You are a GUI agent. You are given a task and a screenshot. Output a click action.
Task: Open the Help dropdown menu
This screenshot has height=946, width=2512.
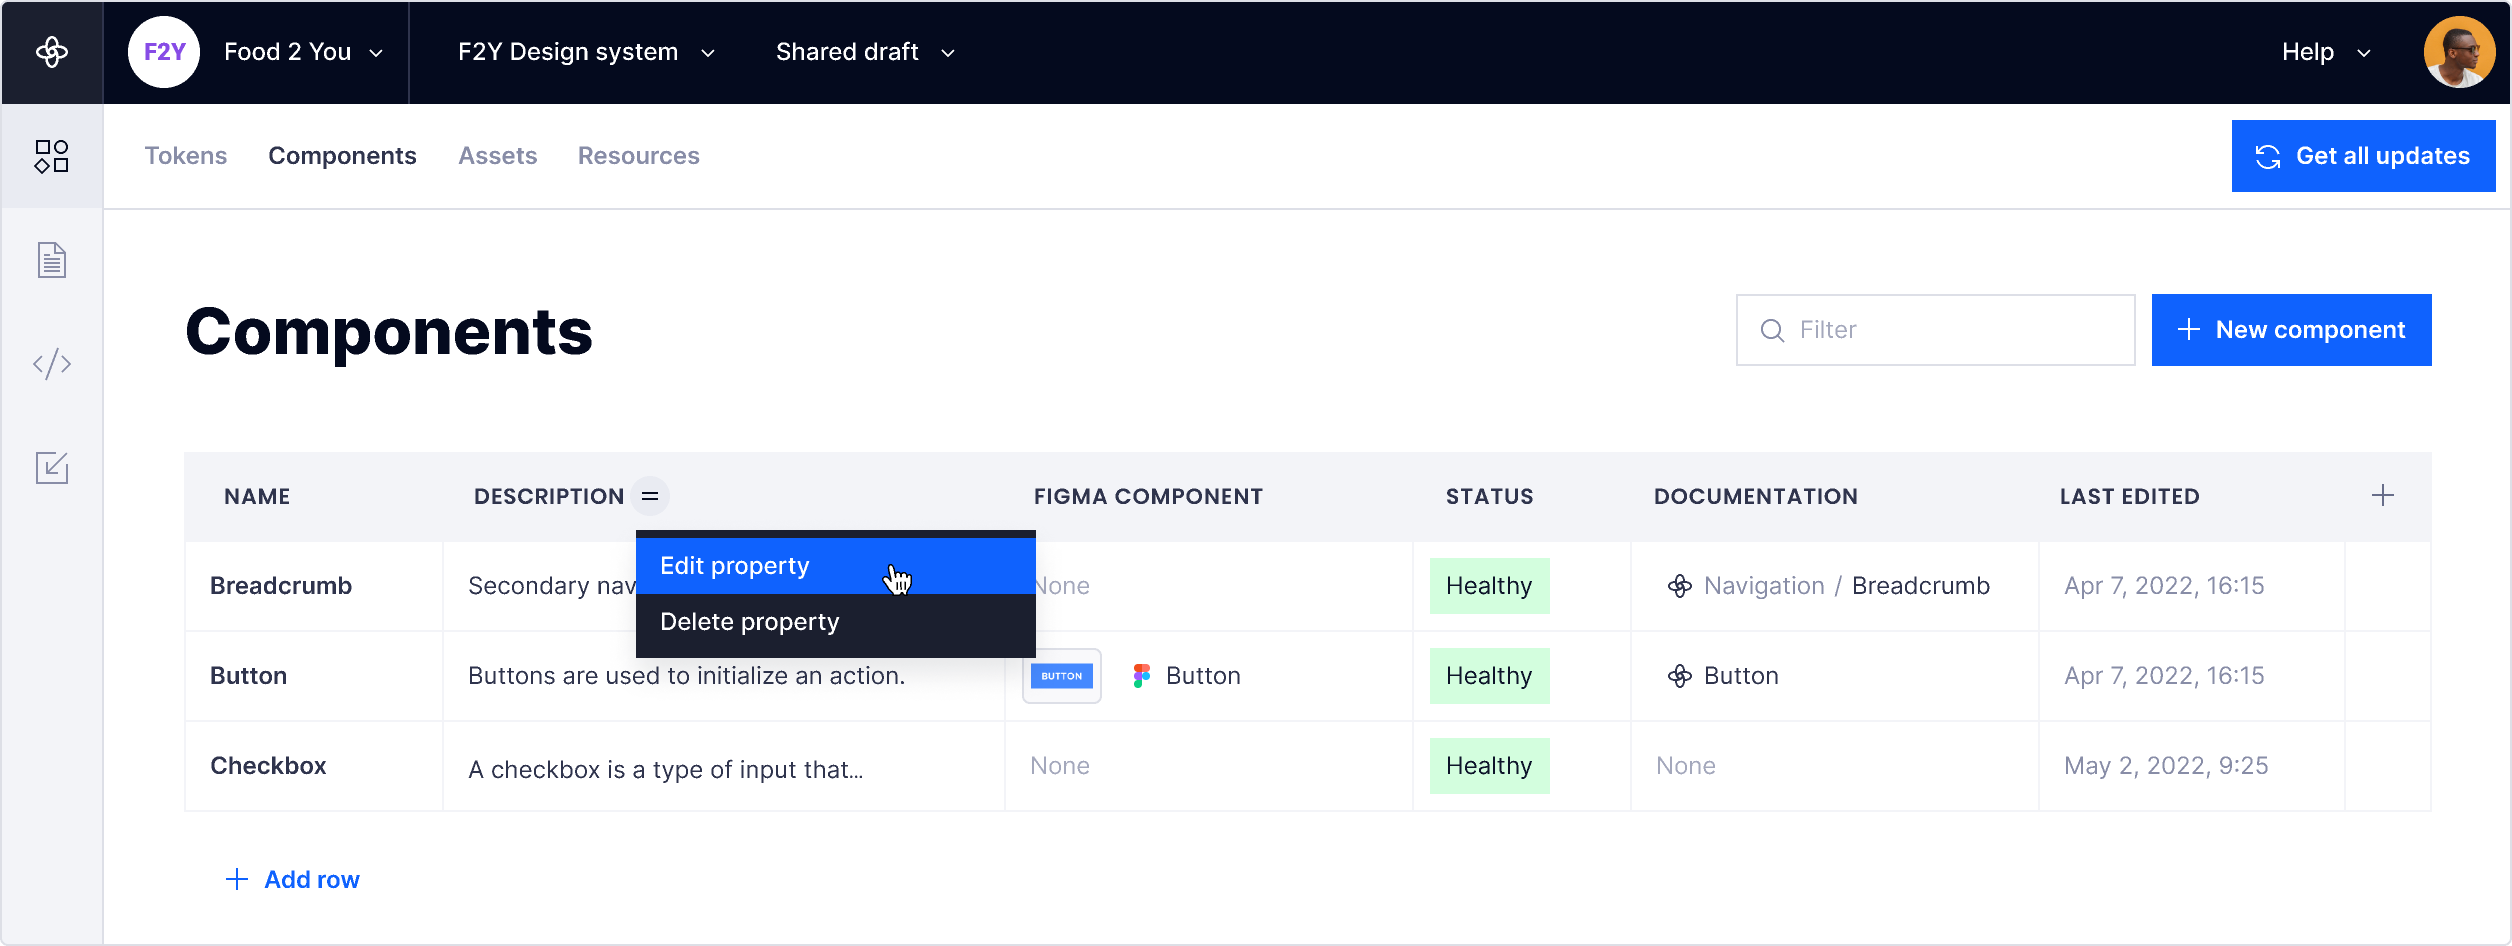[x=2325, y=52]
